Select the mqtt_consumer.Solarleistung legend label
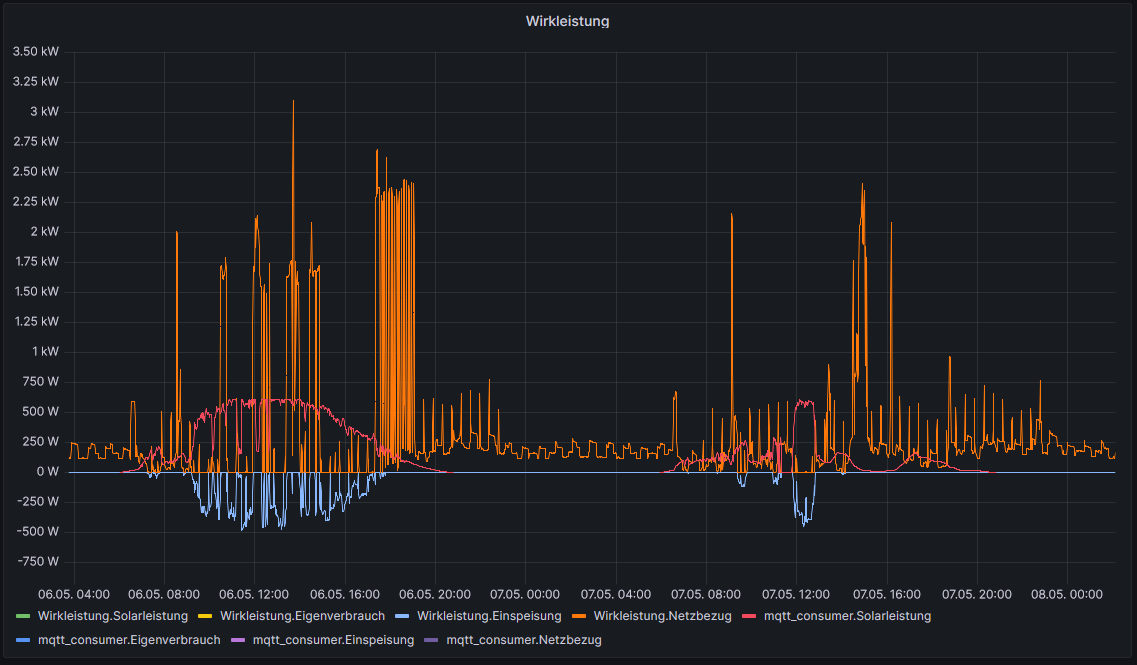The height and width of the screenshot is (665, 1137). [x=847, y=616]
